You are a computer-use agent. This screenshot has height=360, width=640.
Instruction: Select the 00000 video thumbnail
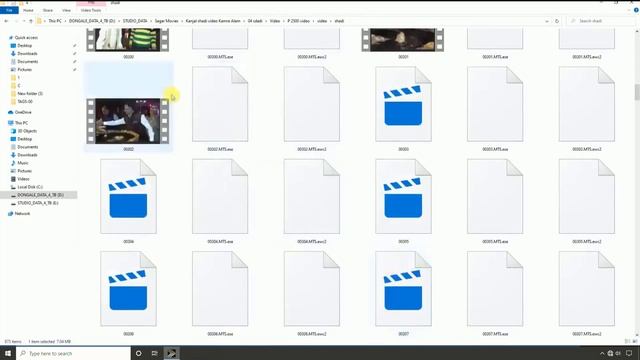pos(128,40)
